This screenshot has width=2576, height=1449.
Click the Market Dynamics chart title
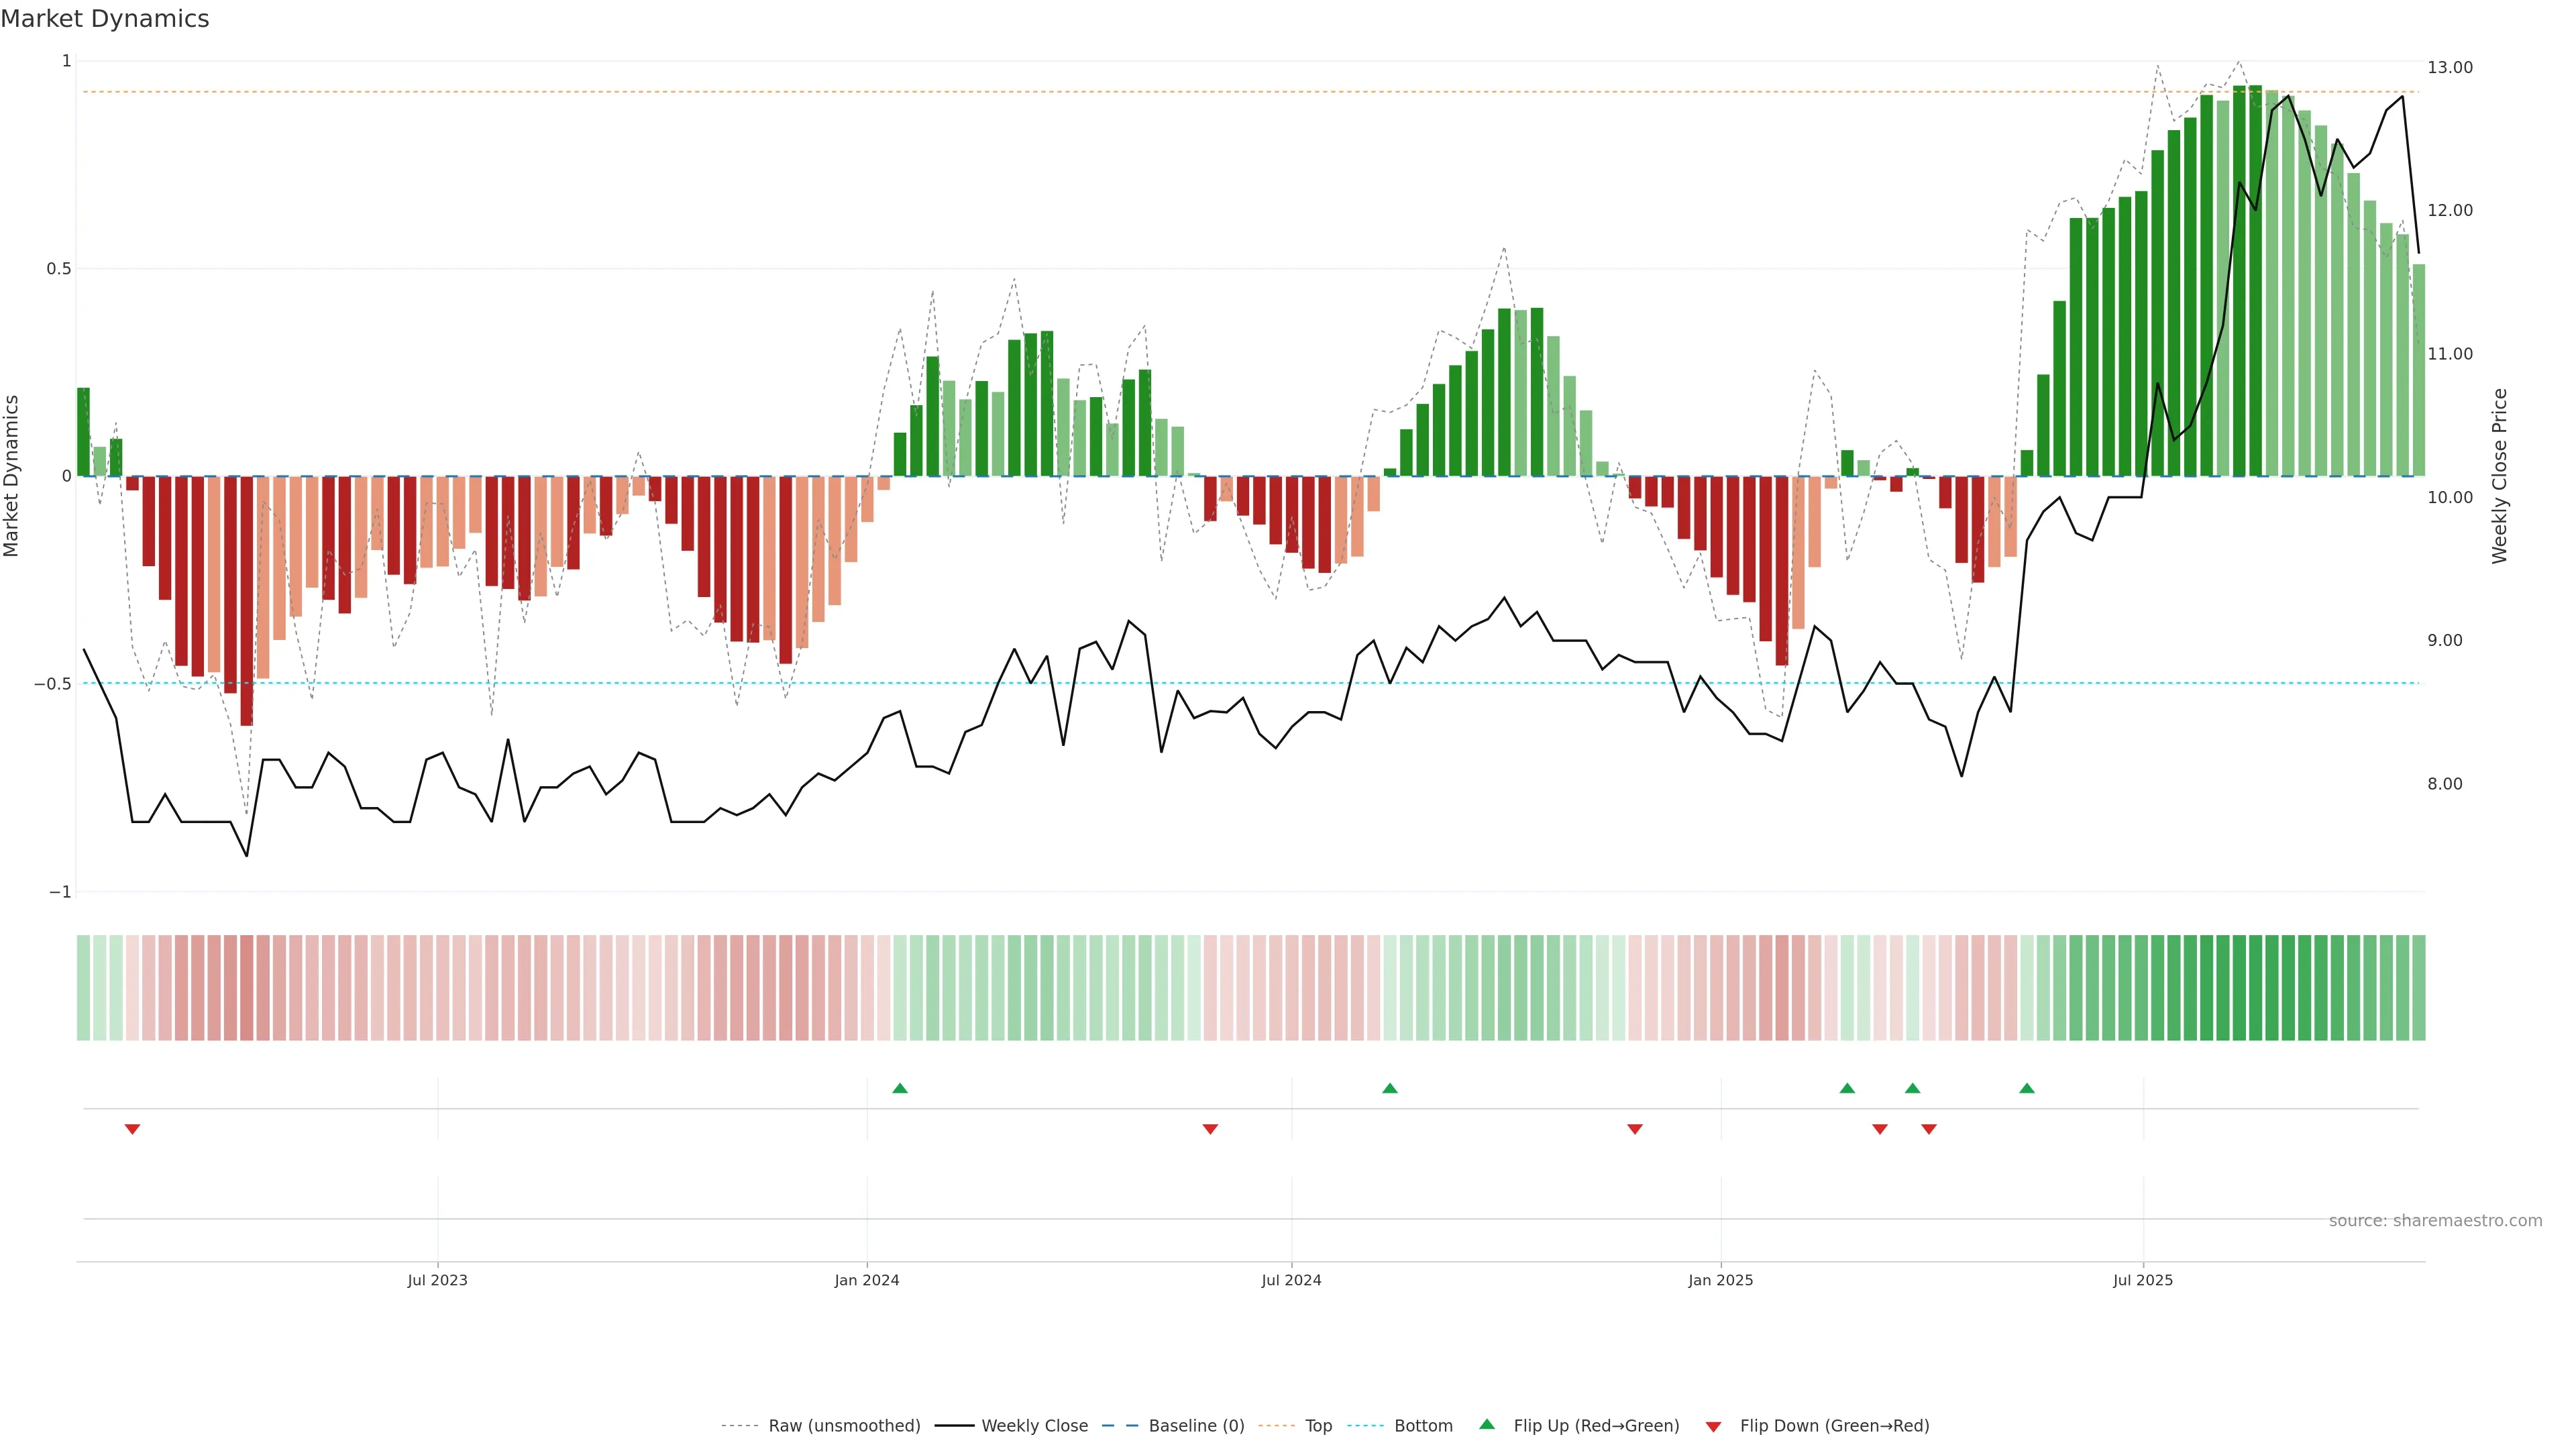(105, 19)
